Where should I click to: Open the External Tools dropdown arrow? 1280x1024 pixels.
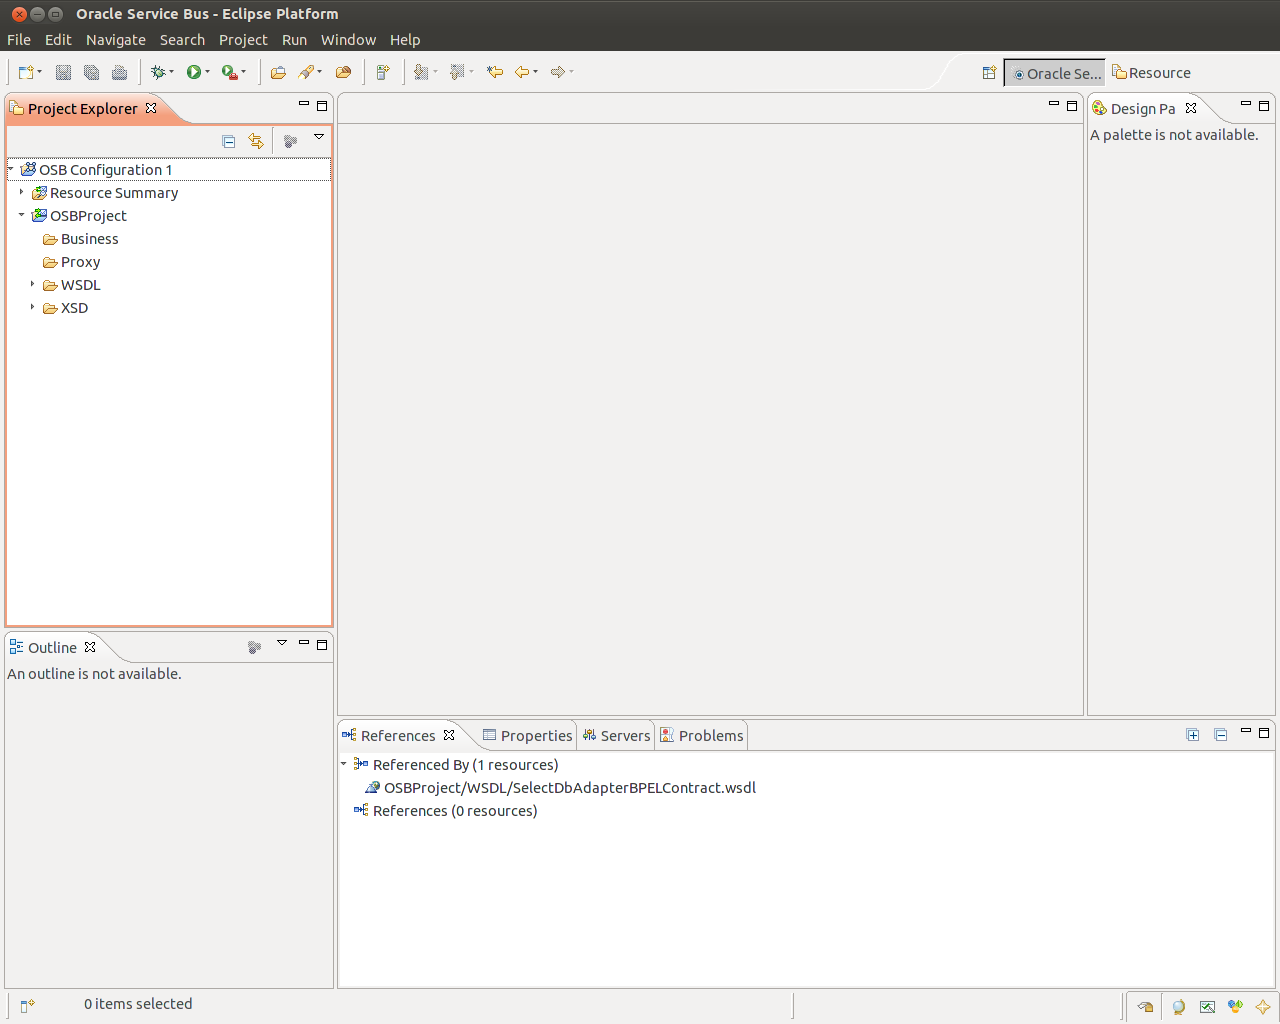pyautogui.click(x=243, y=72)
